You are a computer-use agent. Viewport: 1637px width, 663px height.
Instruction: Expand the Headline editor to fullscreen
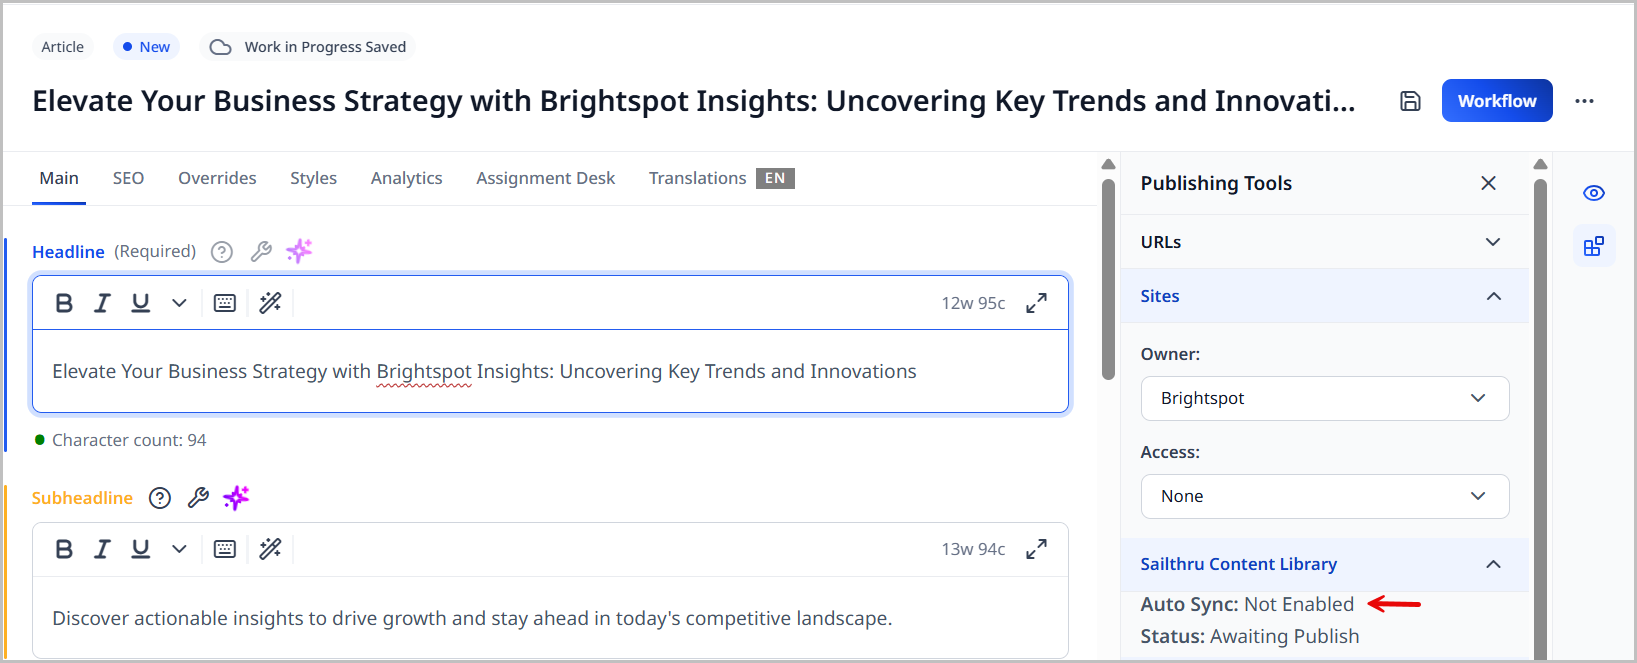tap(1036, 303)
